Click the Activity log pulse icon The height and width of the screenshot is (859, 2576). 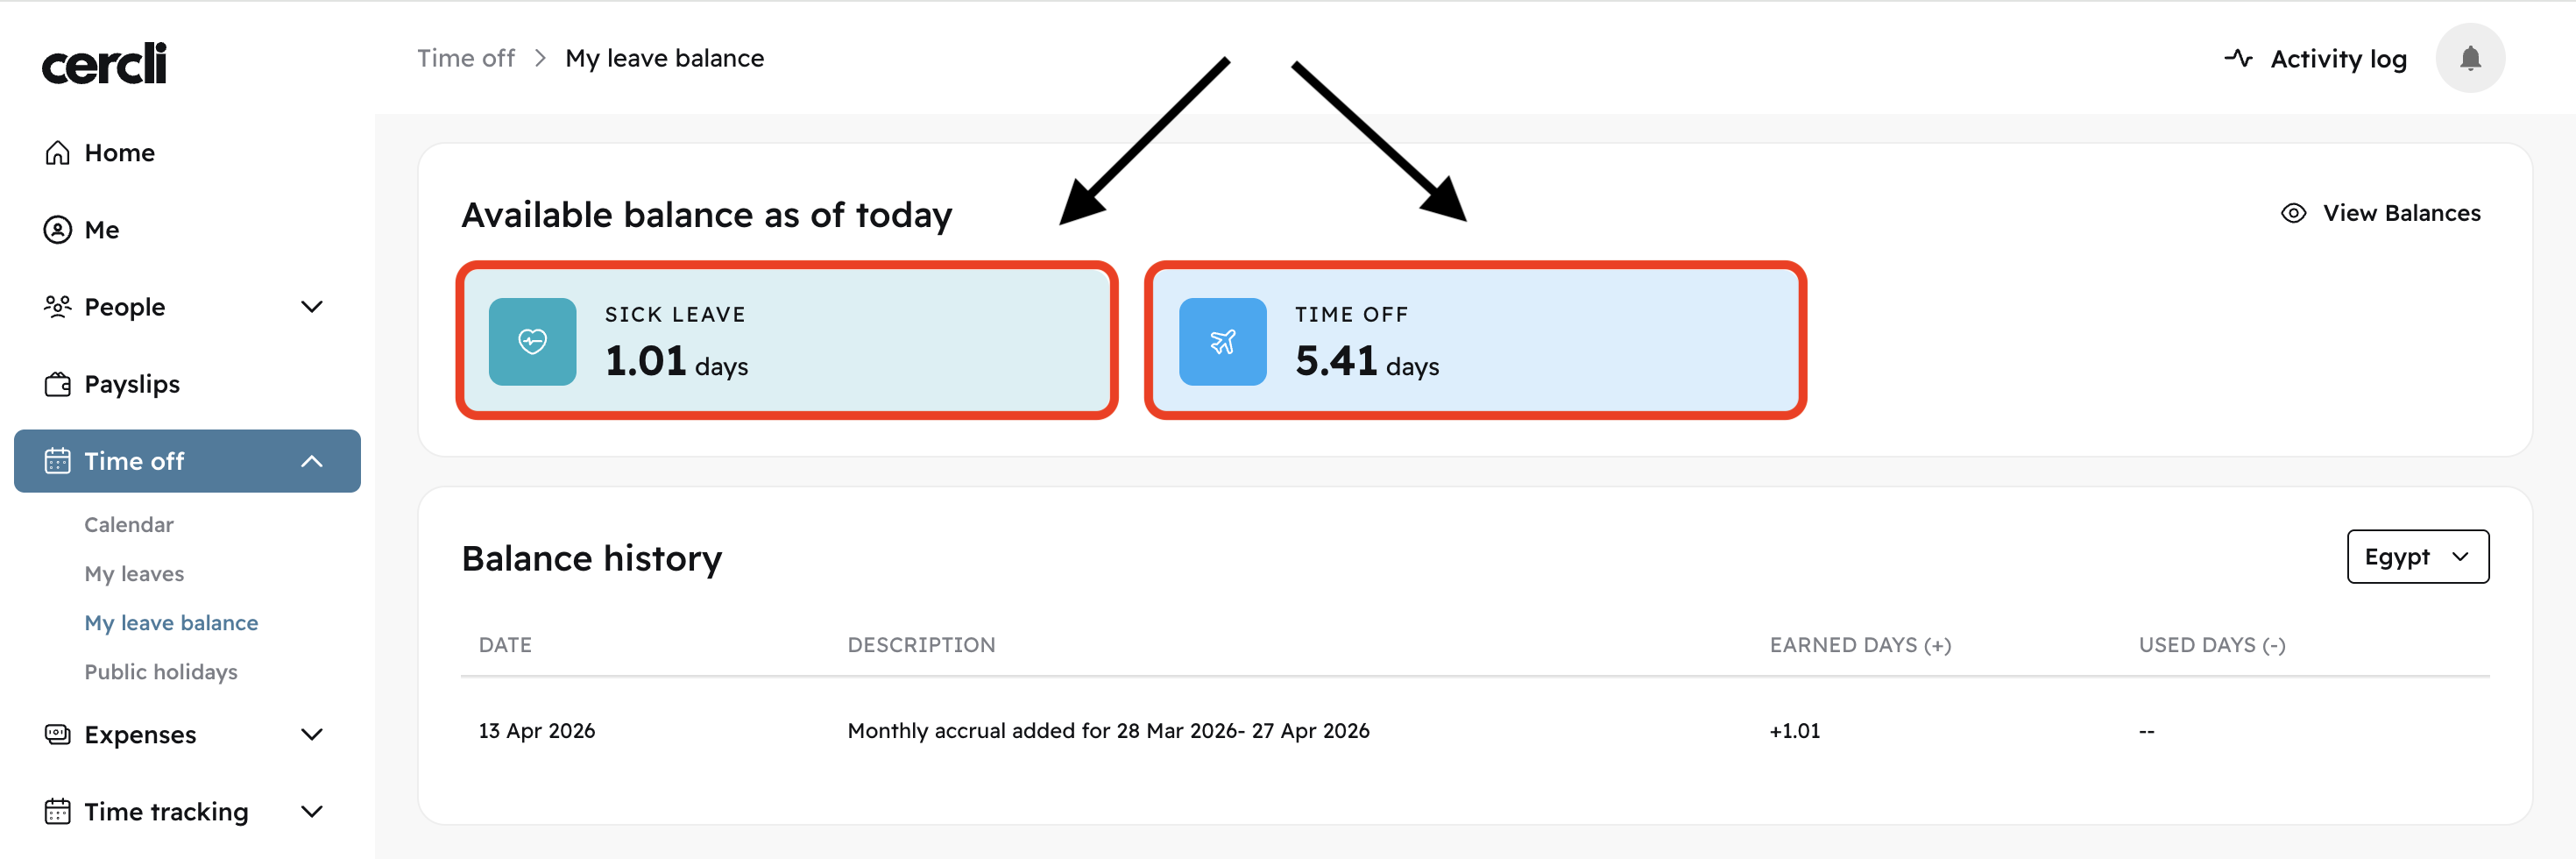[2238, 59]
